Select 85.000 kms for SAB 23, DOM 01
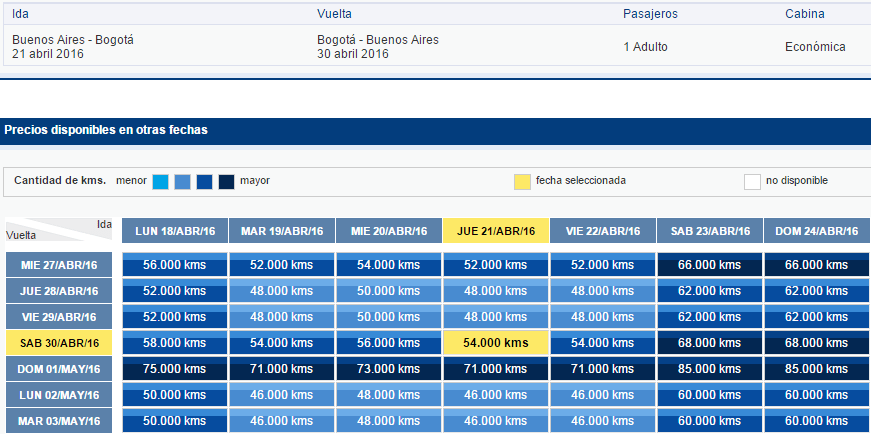 [710, 368]
